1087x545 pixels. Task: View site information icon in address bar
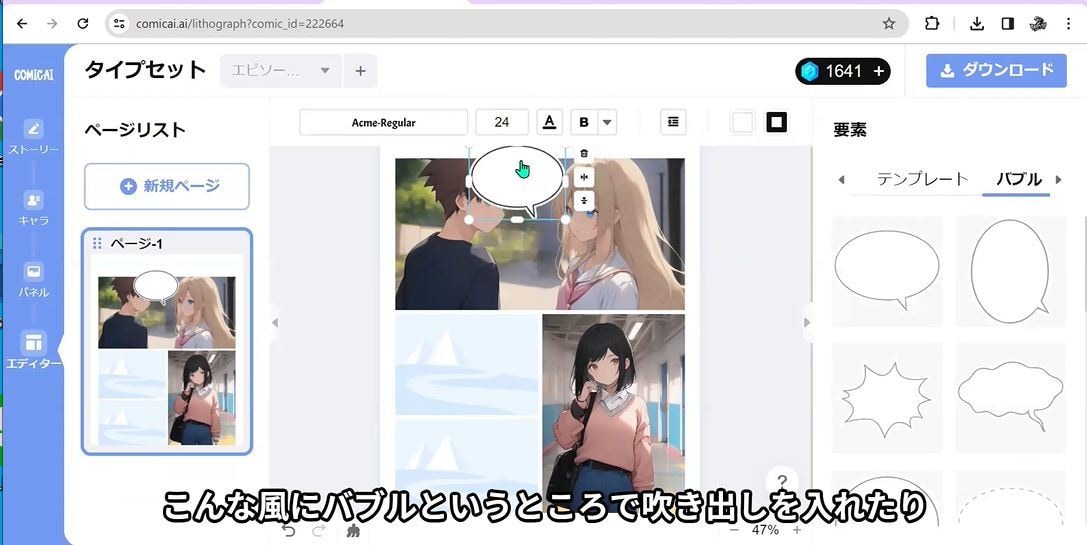pyautogui.click(x=119, y=24)
